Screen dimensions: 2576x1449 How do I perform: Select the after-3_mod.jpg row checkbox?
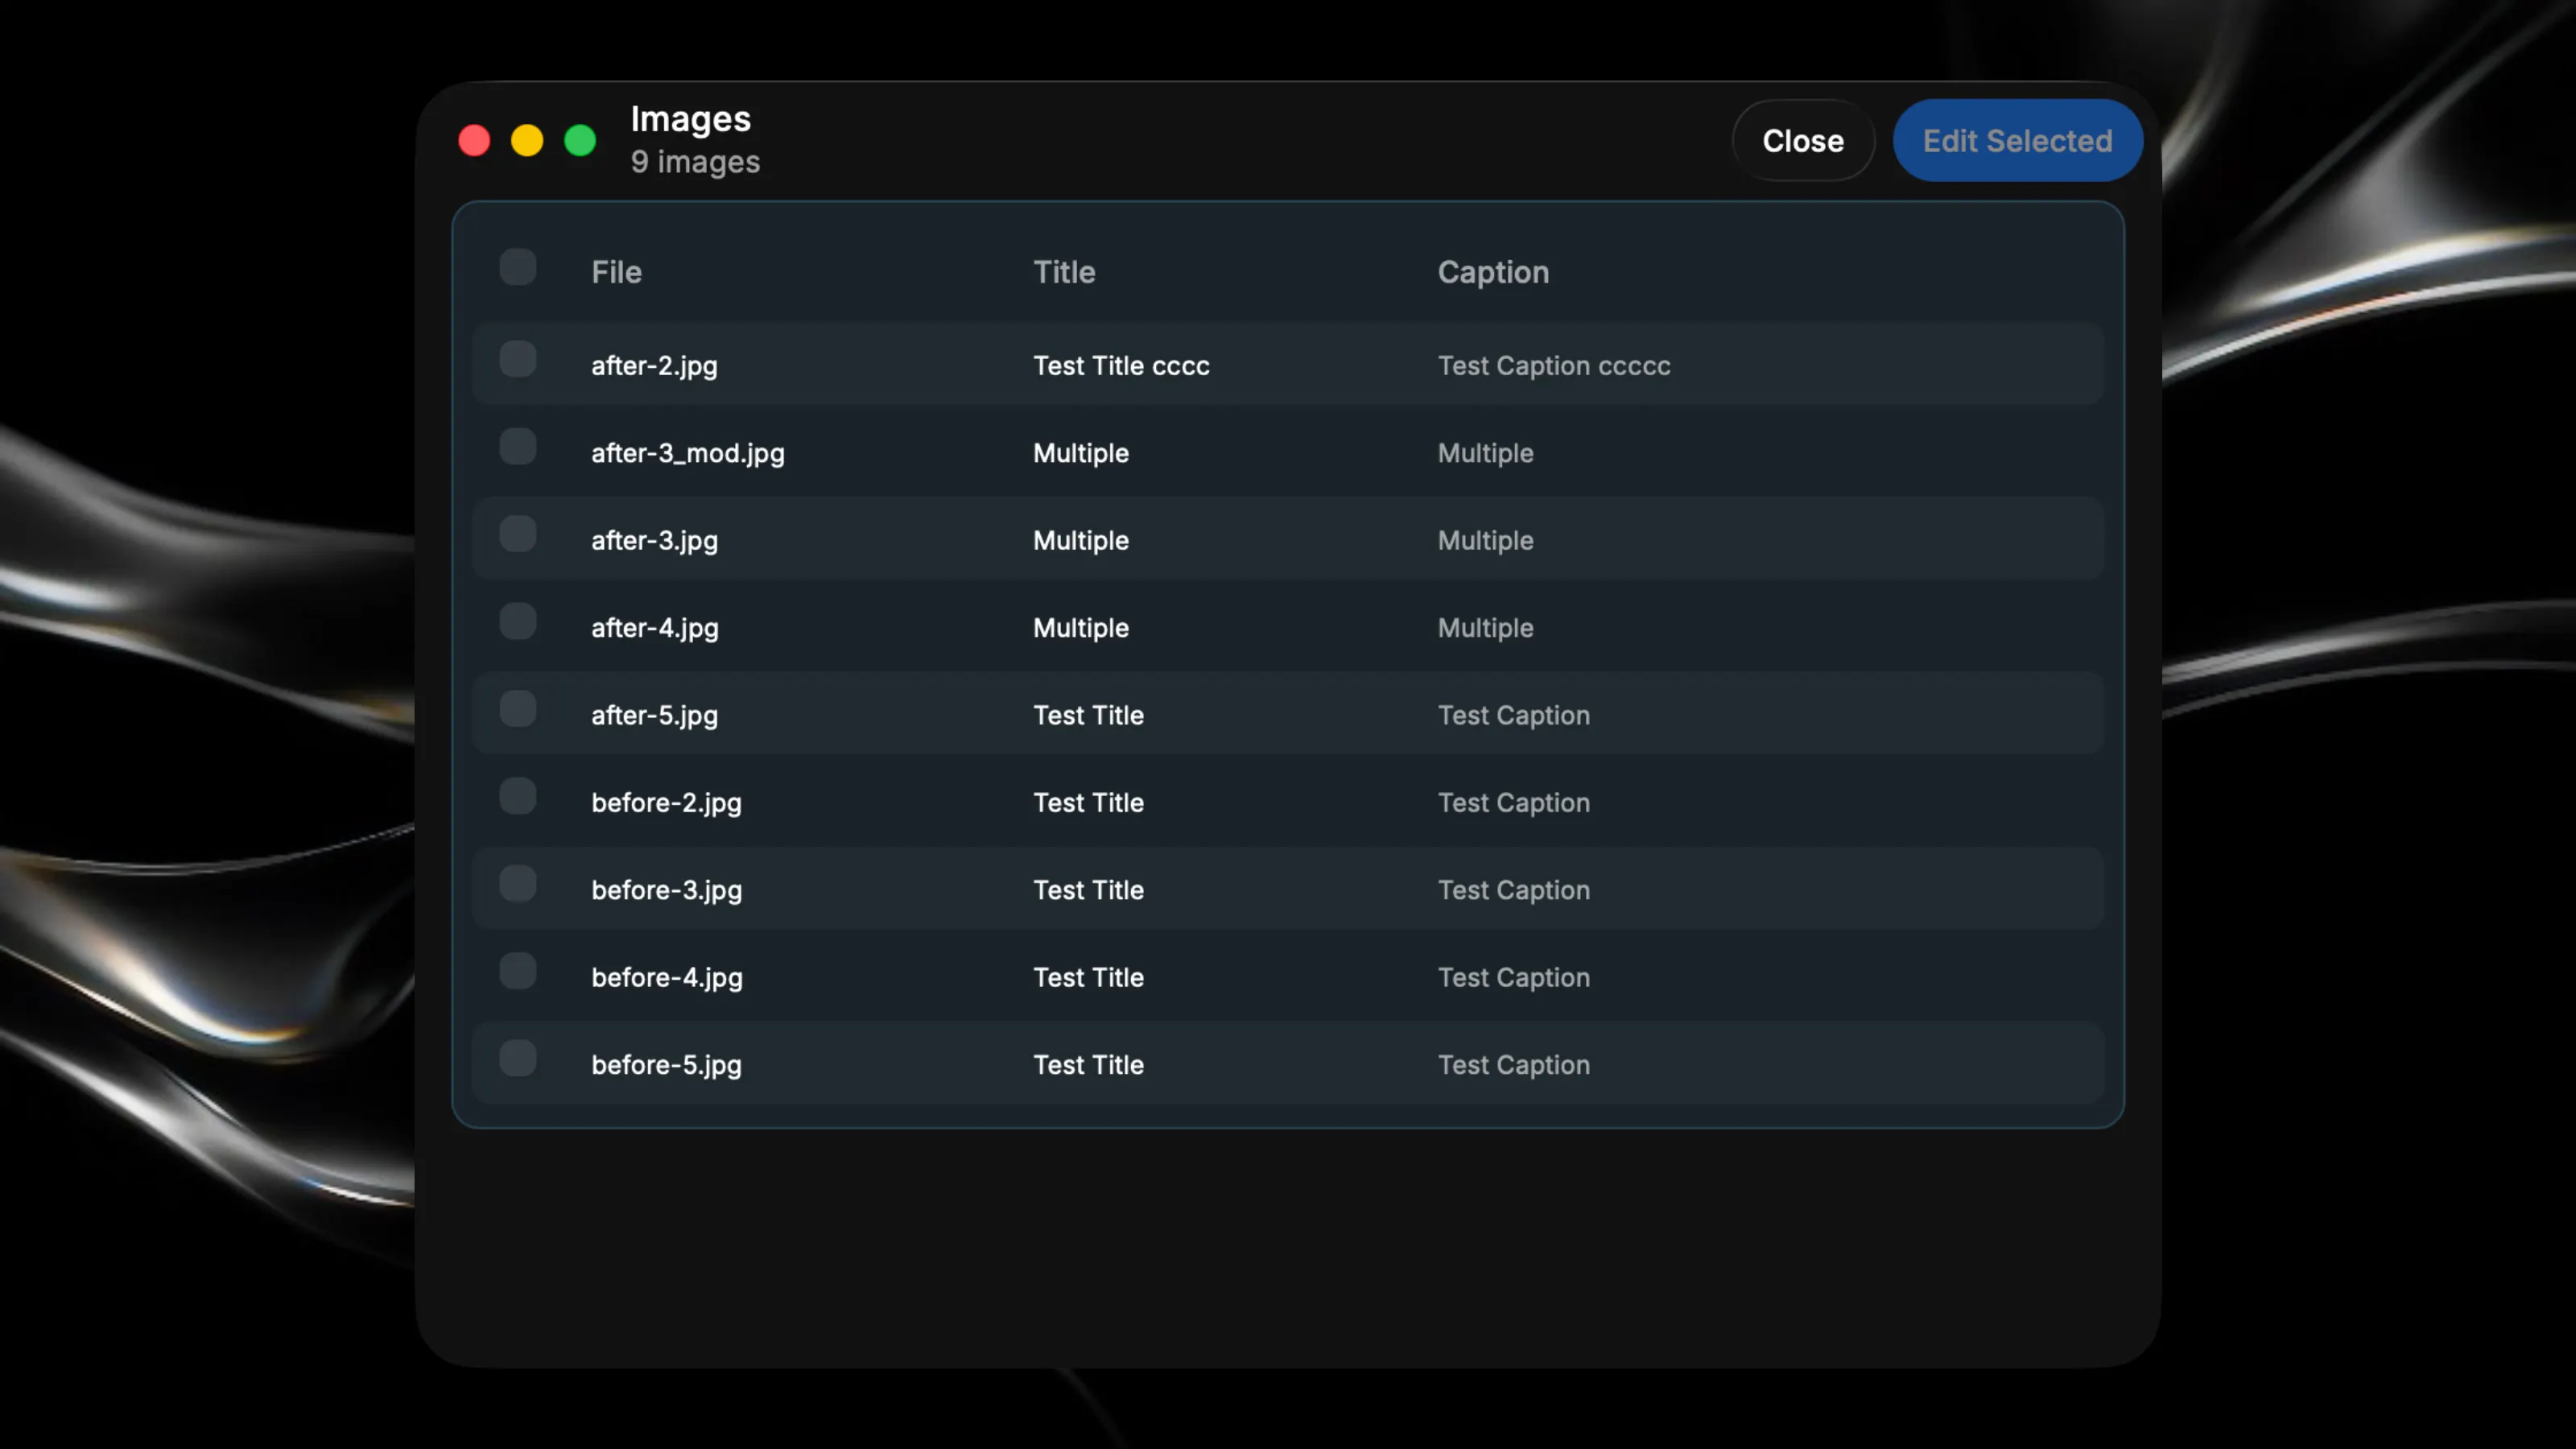[x=518, y=447]
